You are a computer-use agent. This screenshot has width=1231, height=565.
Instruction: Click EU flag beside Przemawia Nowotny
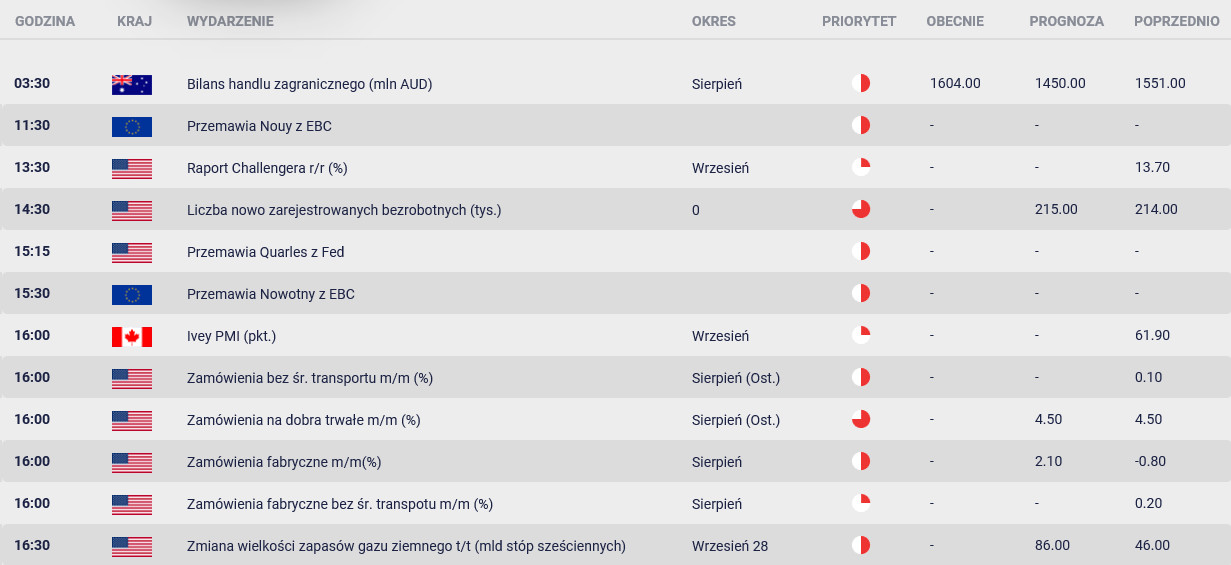tap(132, 294)
